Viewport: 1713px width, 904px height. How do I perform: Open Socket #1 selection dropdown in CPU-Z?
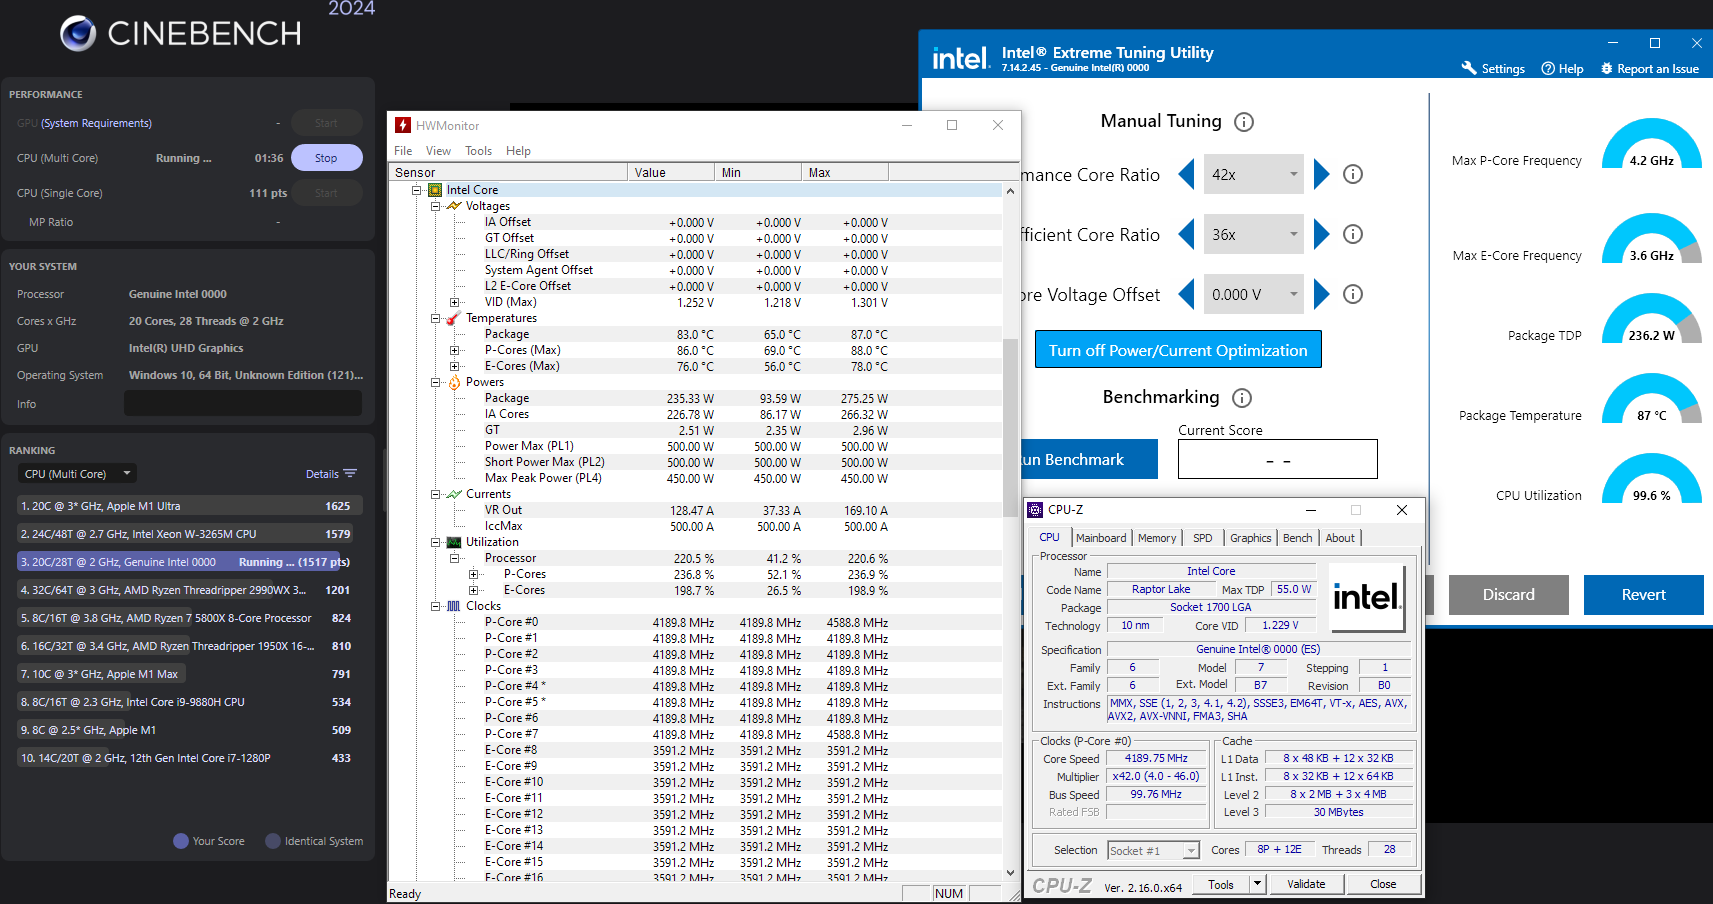pyautogui.click(x=1153, y=850)
